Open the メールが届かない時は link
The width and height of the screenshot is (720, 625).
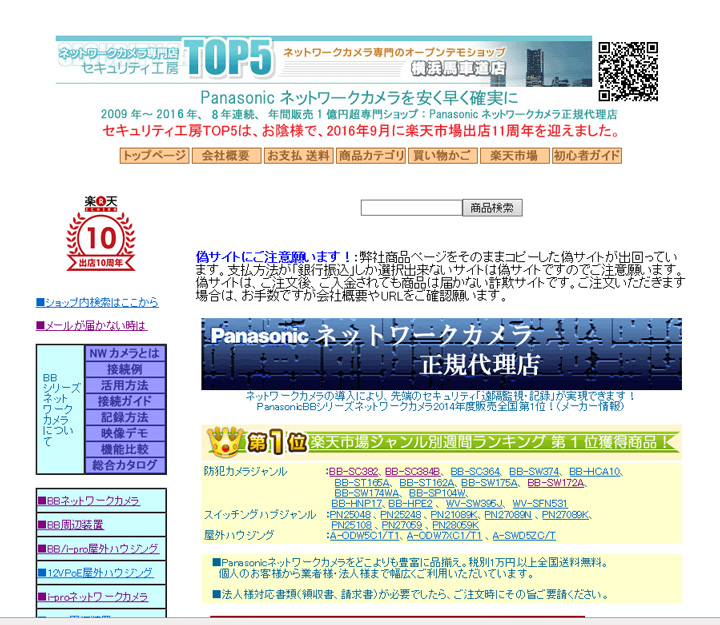pos(91,325)
